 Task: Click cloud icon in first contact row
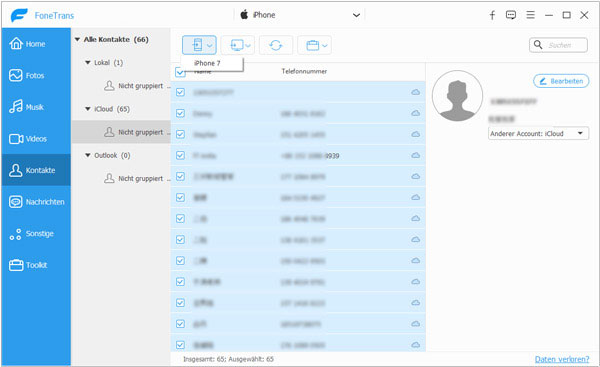click(416, 92)
